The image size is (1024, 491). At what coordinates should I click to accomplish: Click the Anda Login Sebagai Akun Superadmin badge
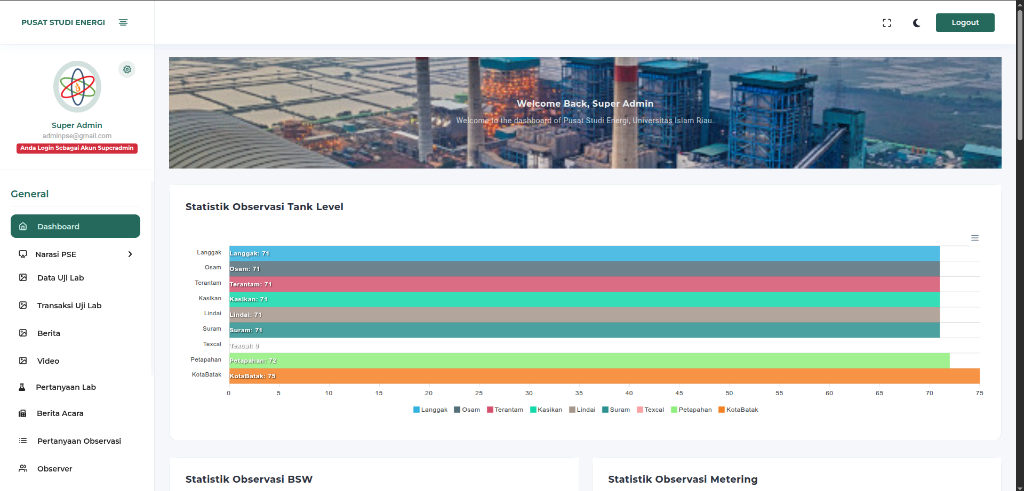pos(77,148)
